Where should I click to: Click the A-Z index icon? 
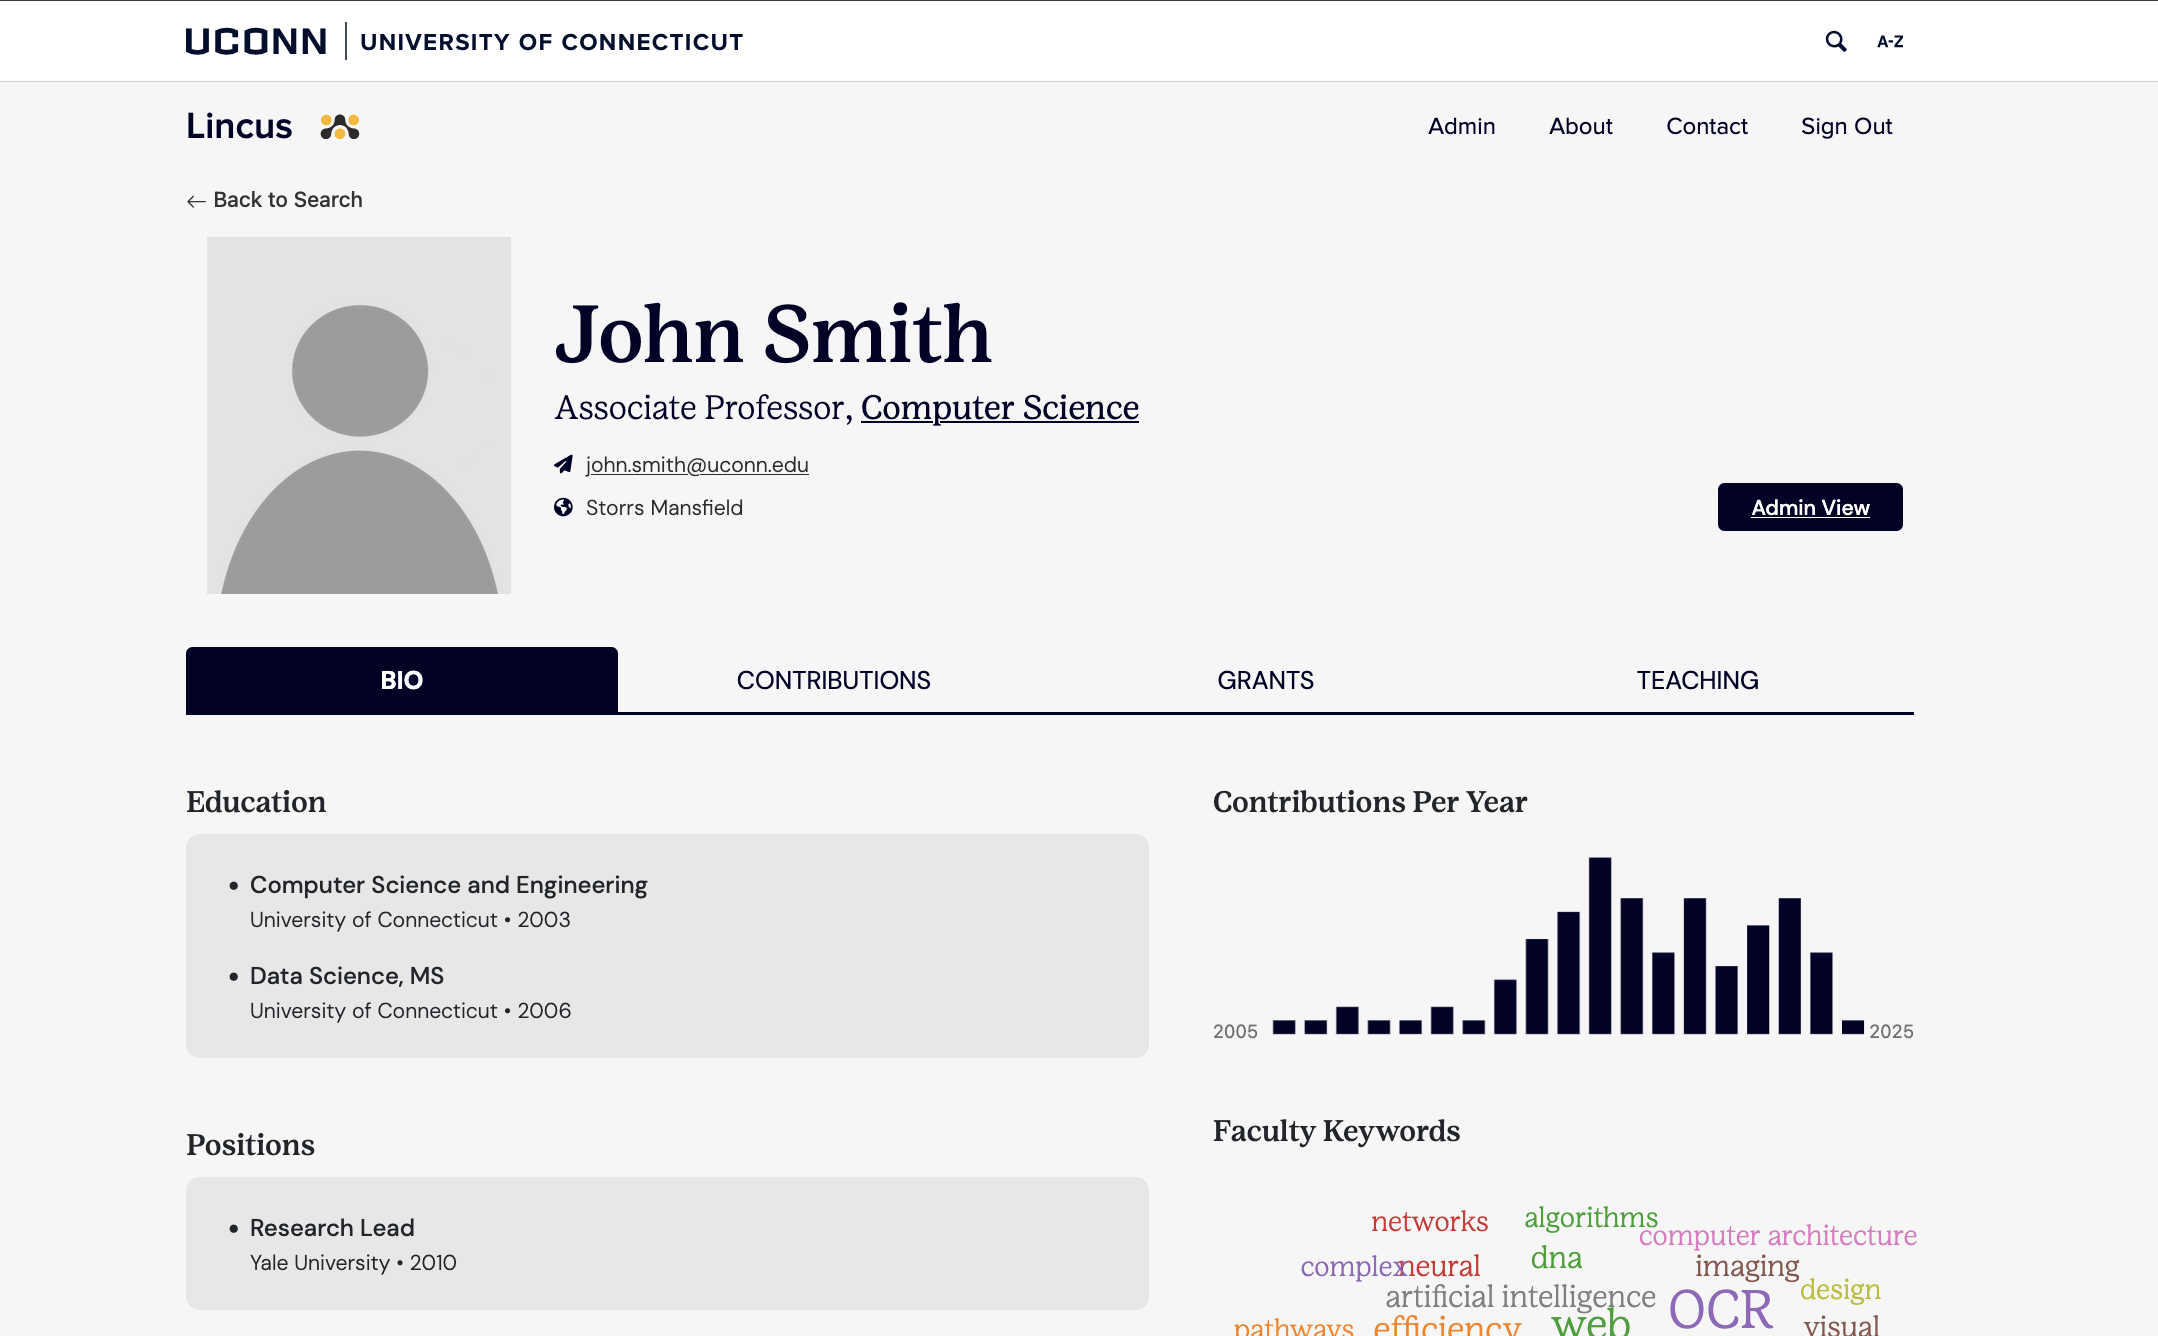1890,41
